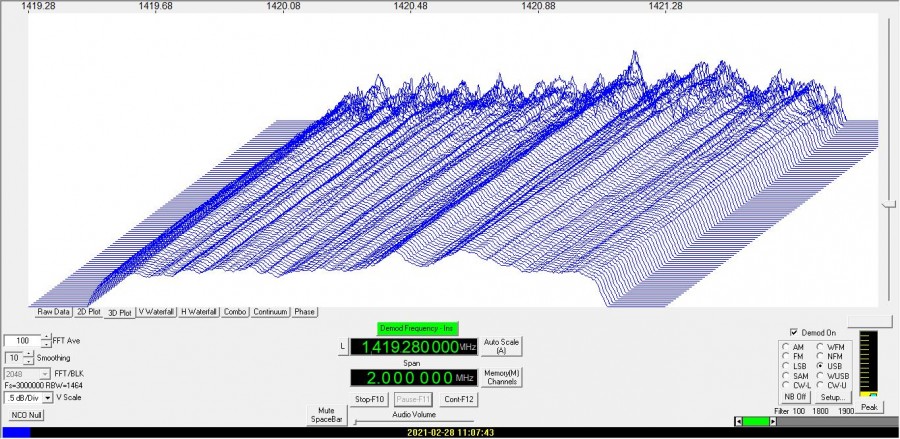
Task: Choose LSB demodulation radio button
Action: [784, 366]
